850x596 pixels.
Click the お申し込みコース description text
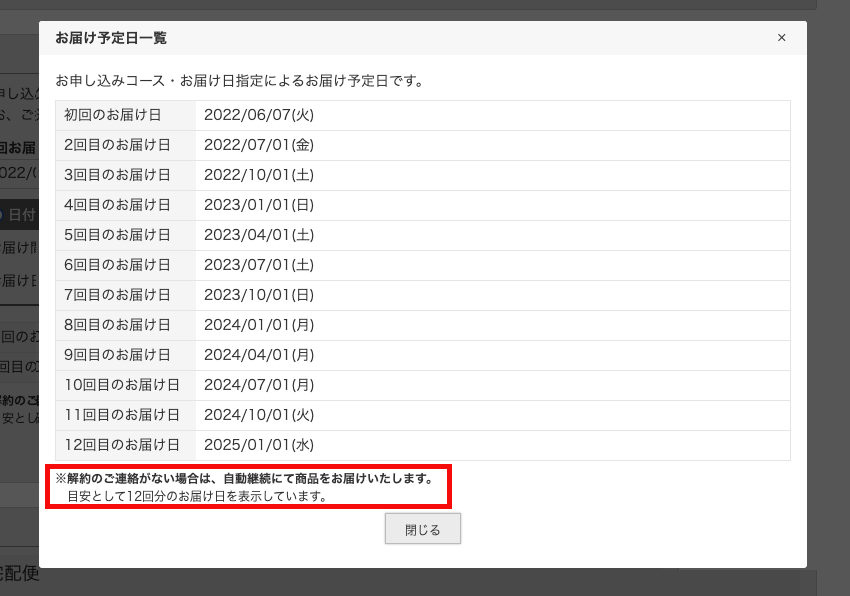[x=240, y=81]
